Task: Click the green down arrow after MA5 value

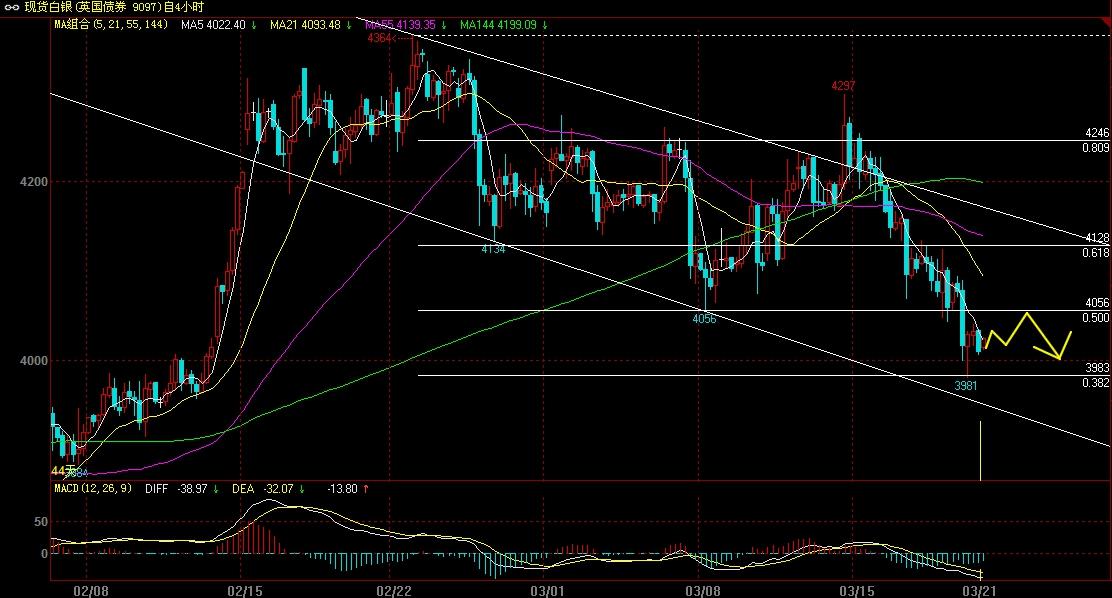Action: pyautogui.click(x=254, y=25)
